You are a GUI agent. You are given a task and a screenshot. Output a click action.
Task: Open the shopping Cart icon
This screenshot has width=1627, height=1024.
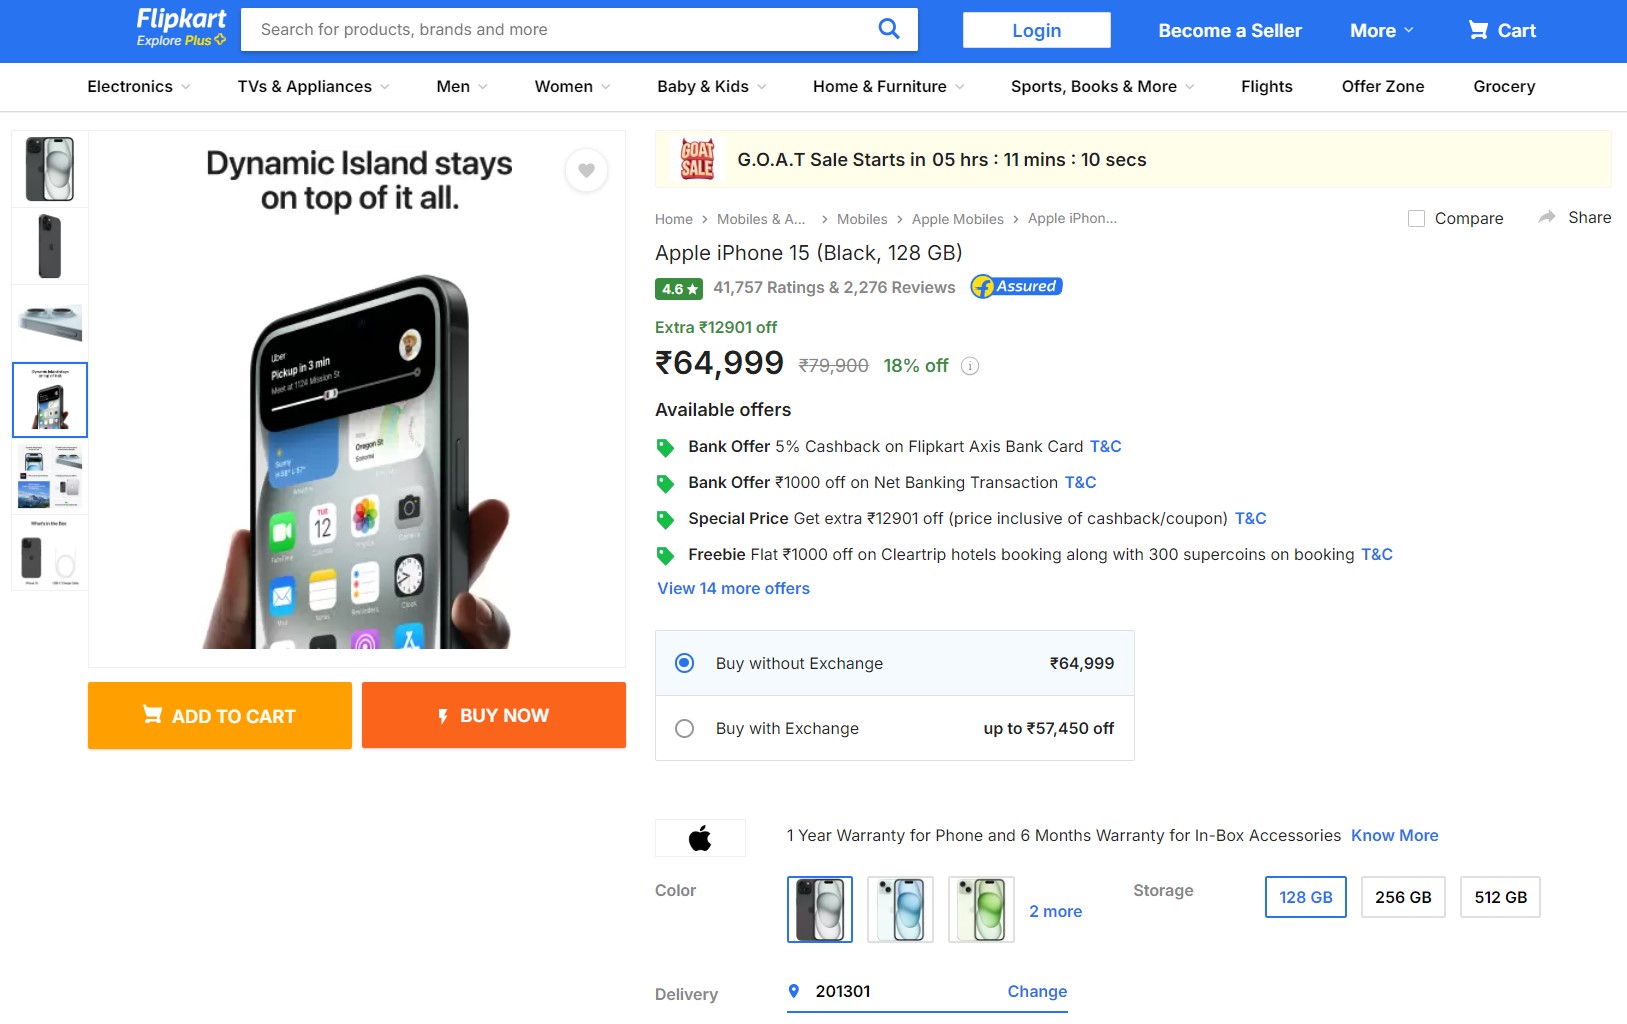(x=1478, y=30)
